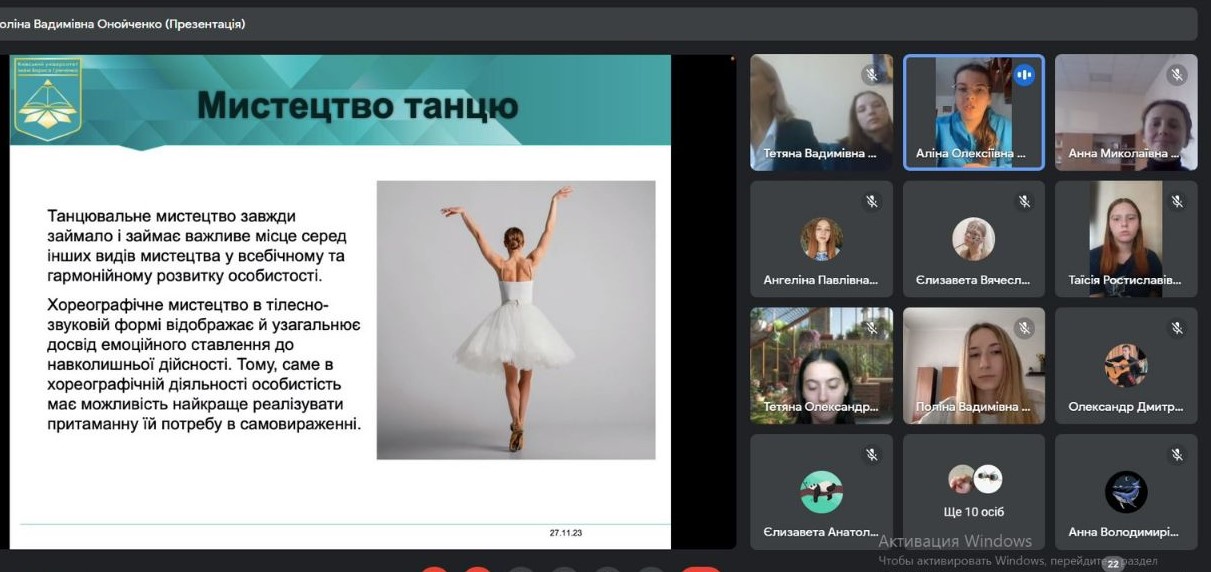The image size is (1211, 572).
Task: Open the "Ще 10 осіб" participants tile
Action: pyautogui.click(x=974, y=491)
